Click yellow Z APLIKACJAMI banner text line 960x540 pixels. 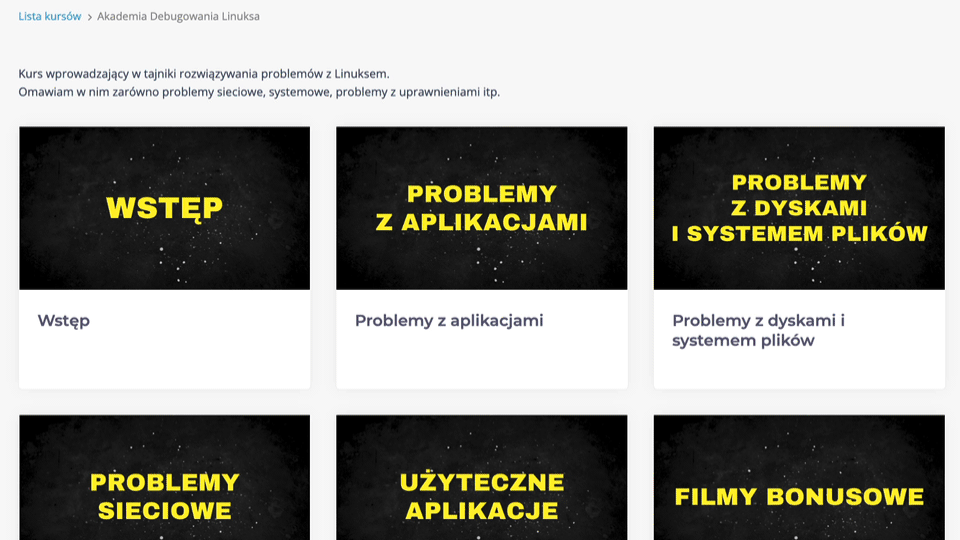(481, 222)
